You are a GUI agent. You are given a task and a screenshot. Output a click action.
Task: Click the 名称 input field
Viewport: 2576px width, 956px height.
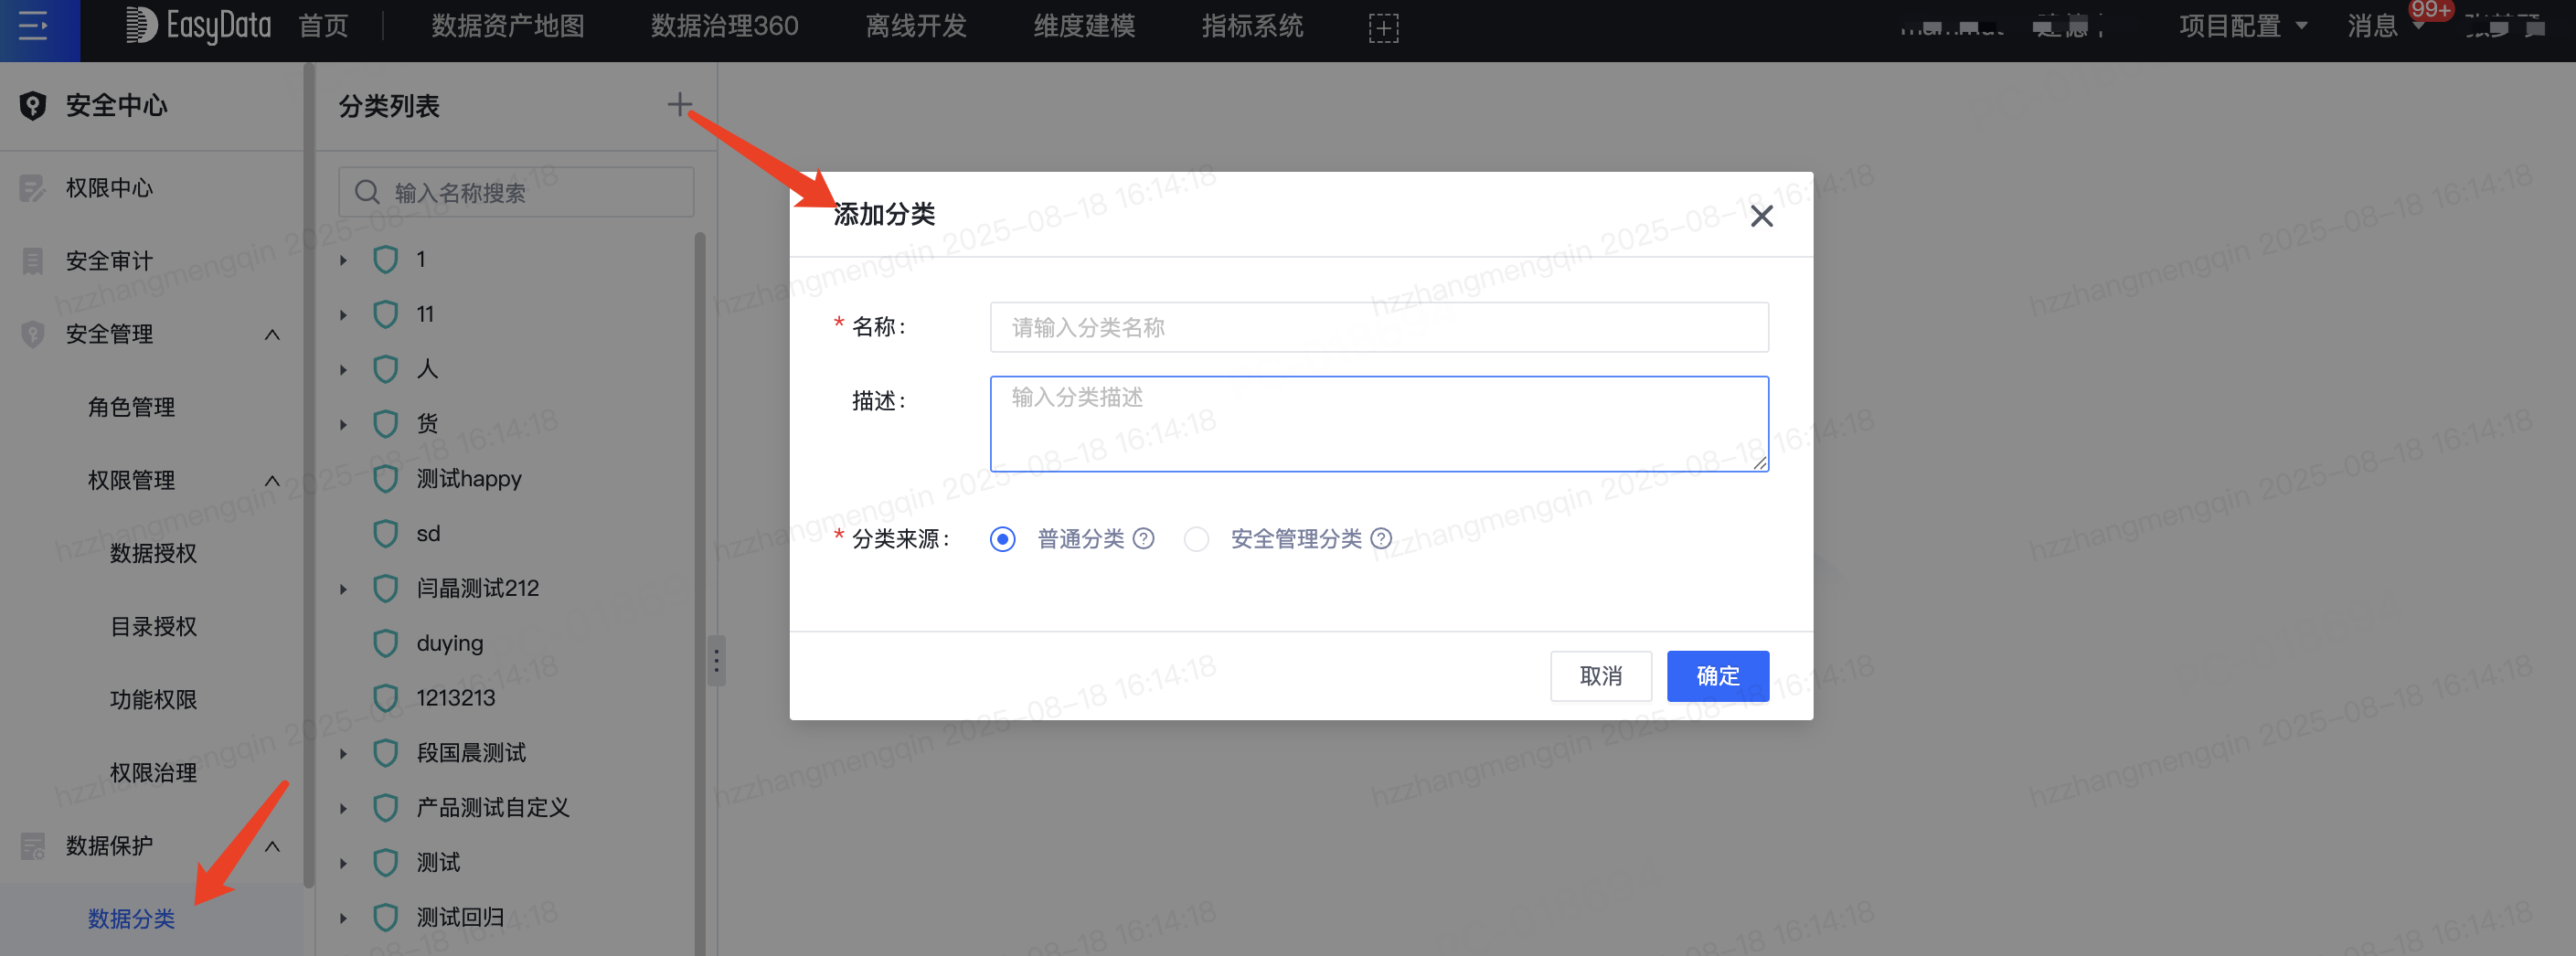[1378, 327]
